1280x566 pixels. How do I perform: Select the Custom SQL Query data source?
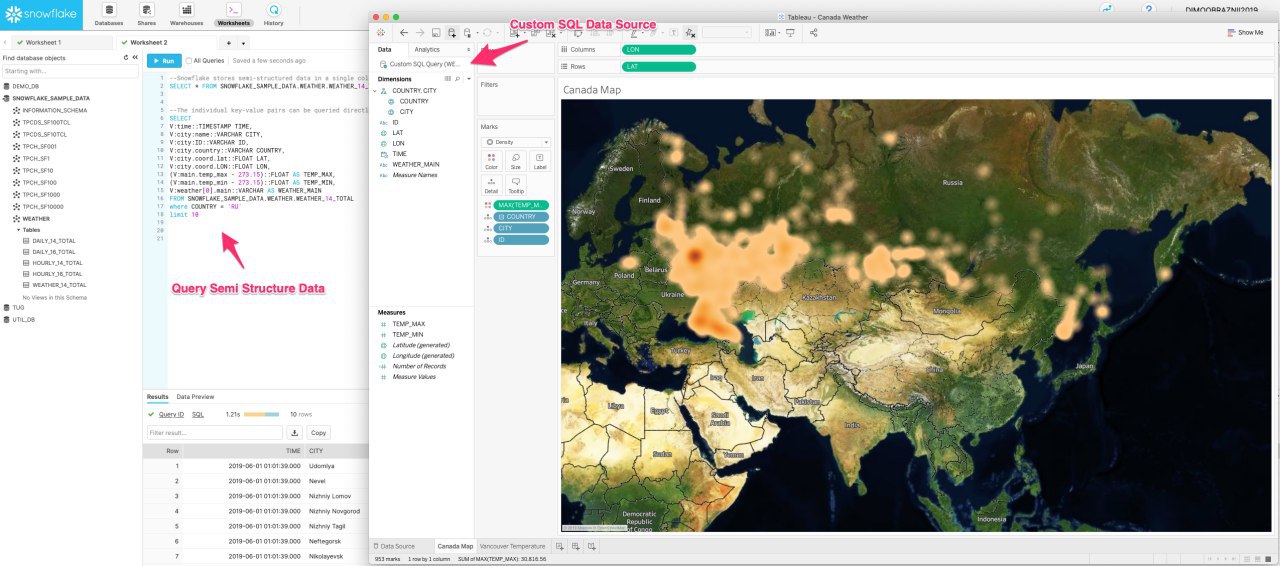[x=418, y=64]
